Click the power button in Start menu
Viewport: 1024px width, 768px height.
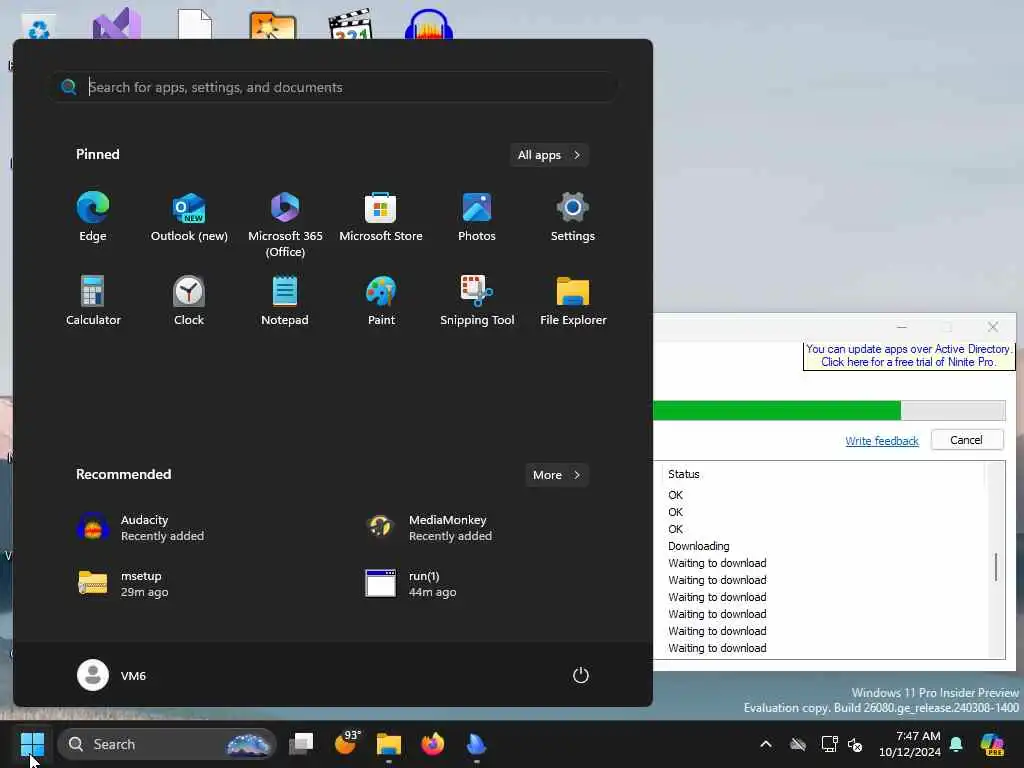[581, 675]
